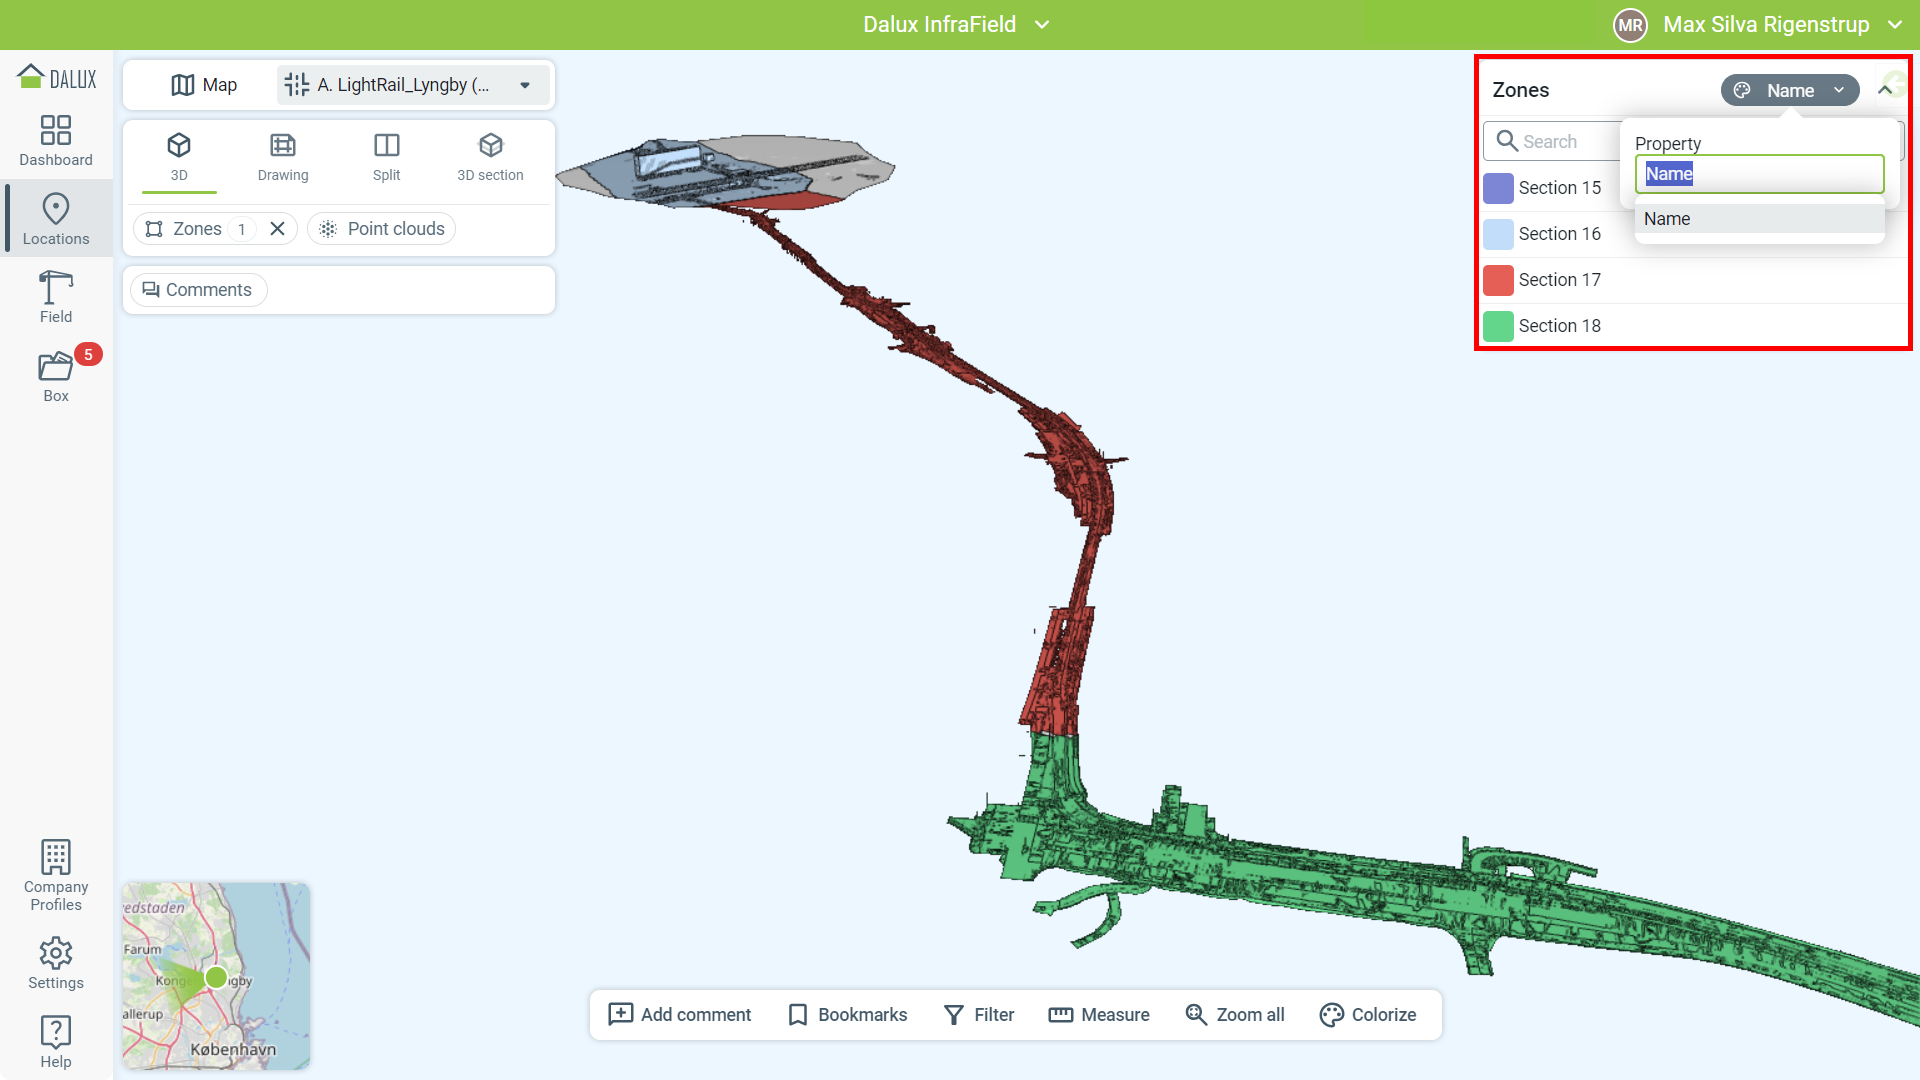Select the Drawing view tab
Image resolution: width=1920 pixels, height=1080 pixels.
(283, 157)
